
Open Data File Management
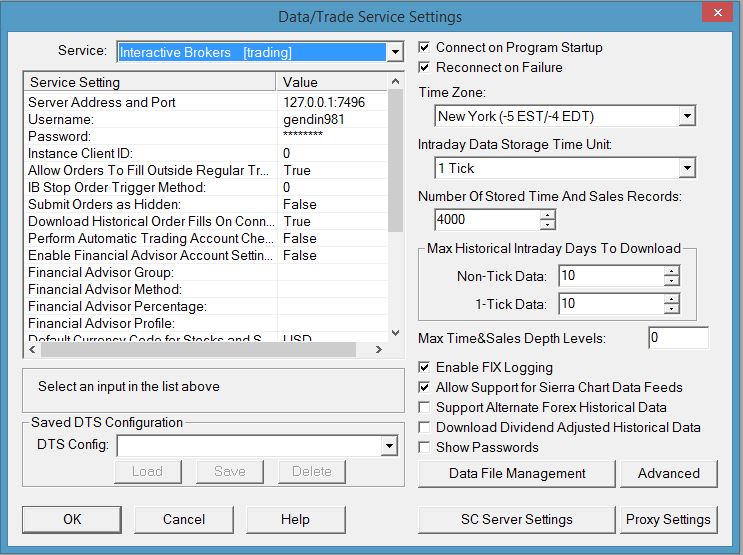(x=517, y=473)
